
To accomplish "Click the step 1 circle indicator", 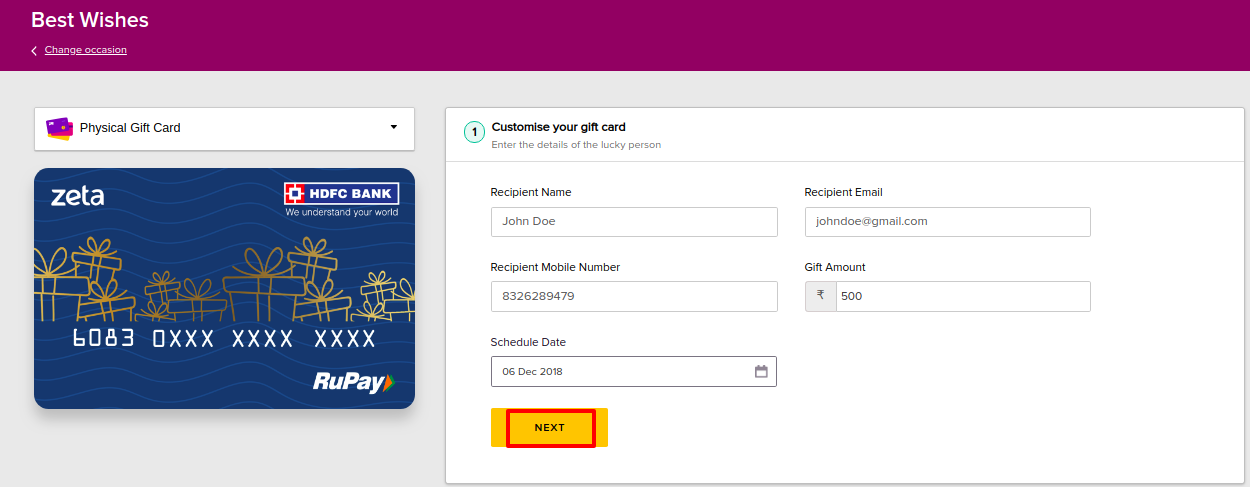I will point(474,132).
